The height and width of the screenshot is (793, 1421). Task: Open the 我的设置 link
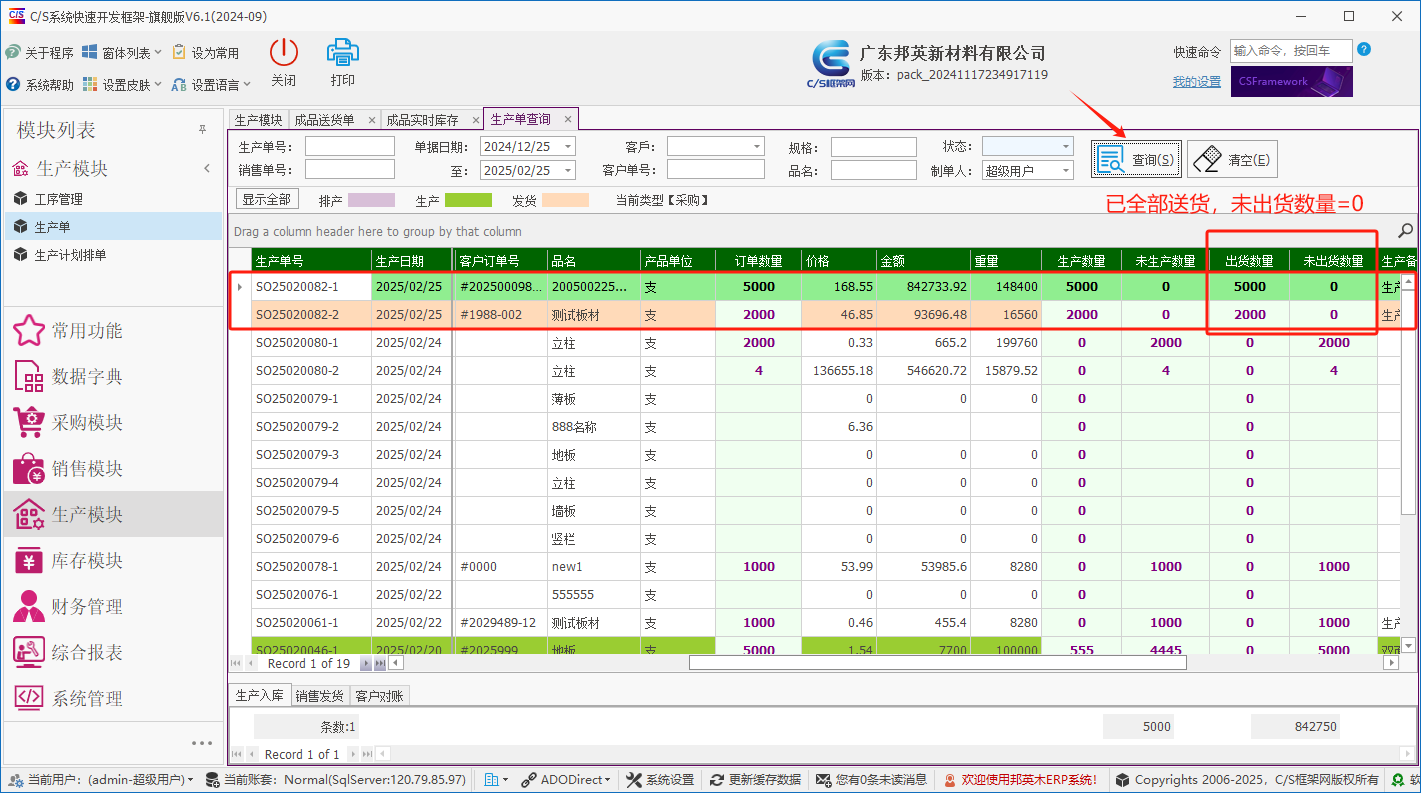click(x=1197, y=82)
